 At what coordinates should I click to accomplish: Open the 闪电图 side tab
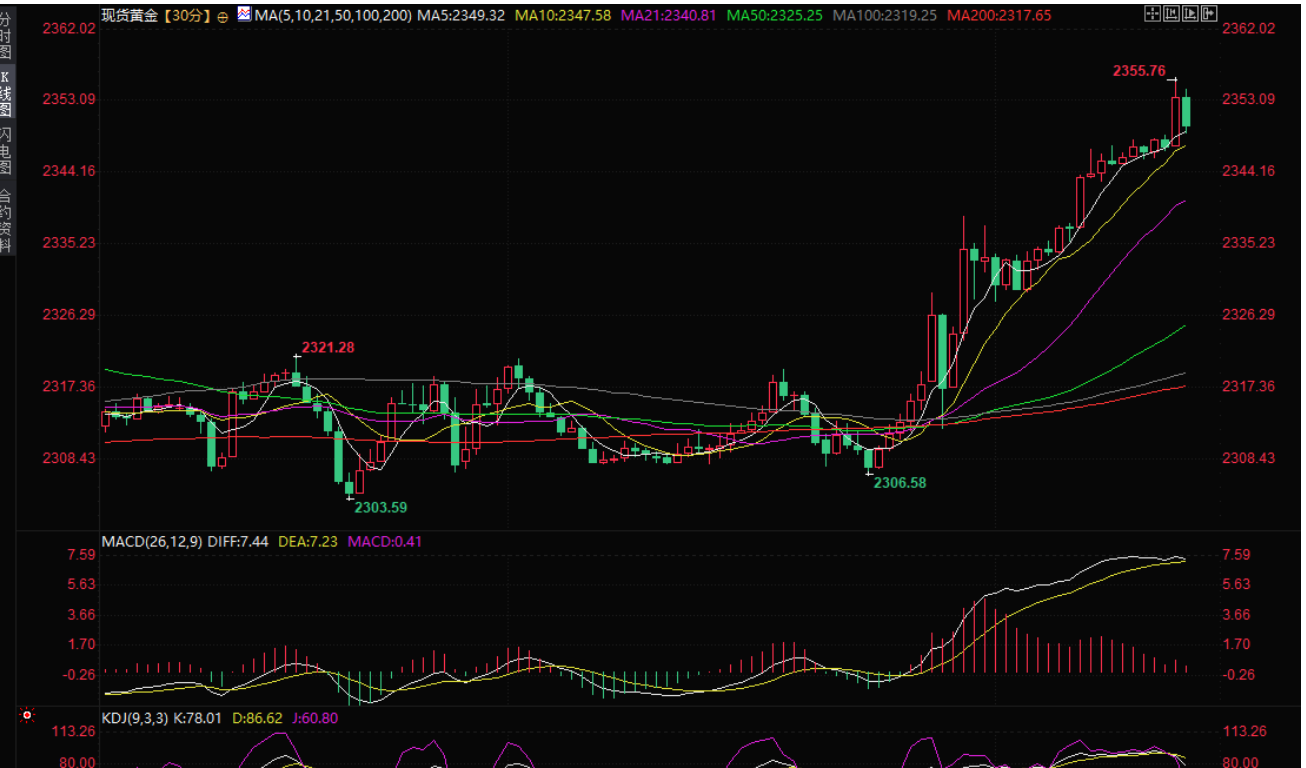(x=6, y=150)
